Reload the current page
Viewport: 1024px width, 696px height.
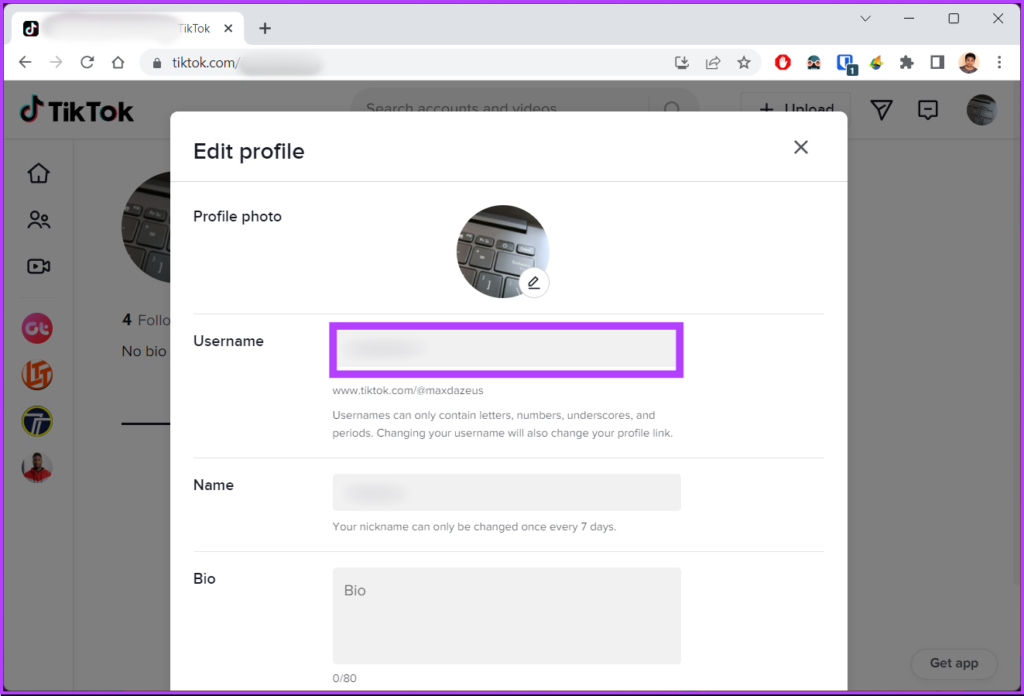tap(87, 62)
